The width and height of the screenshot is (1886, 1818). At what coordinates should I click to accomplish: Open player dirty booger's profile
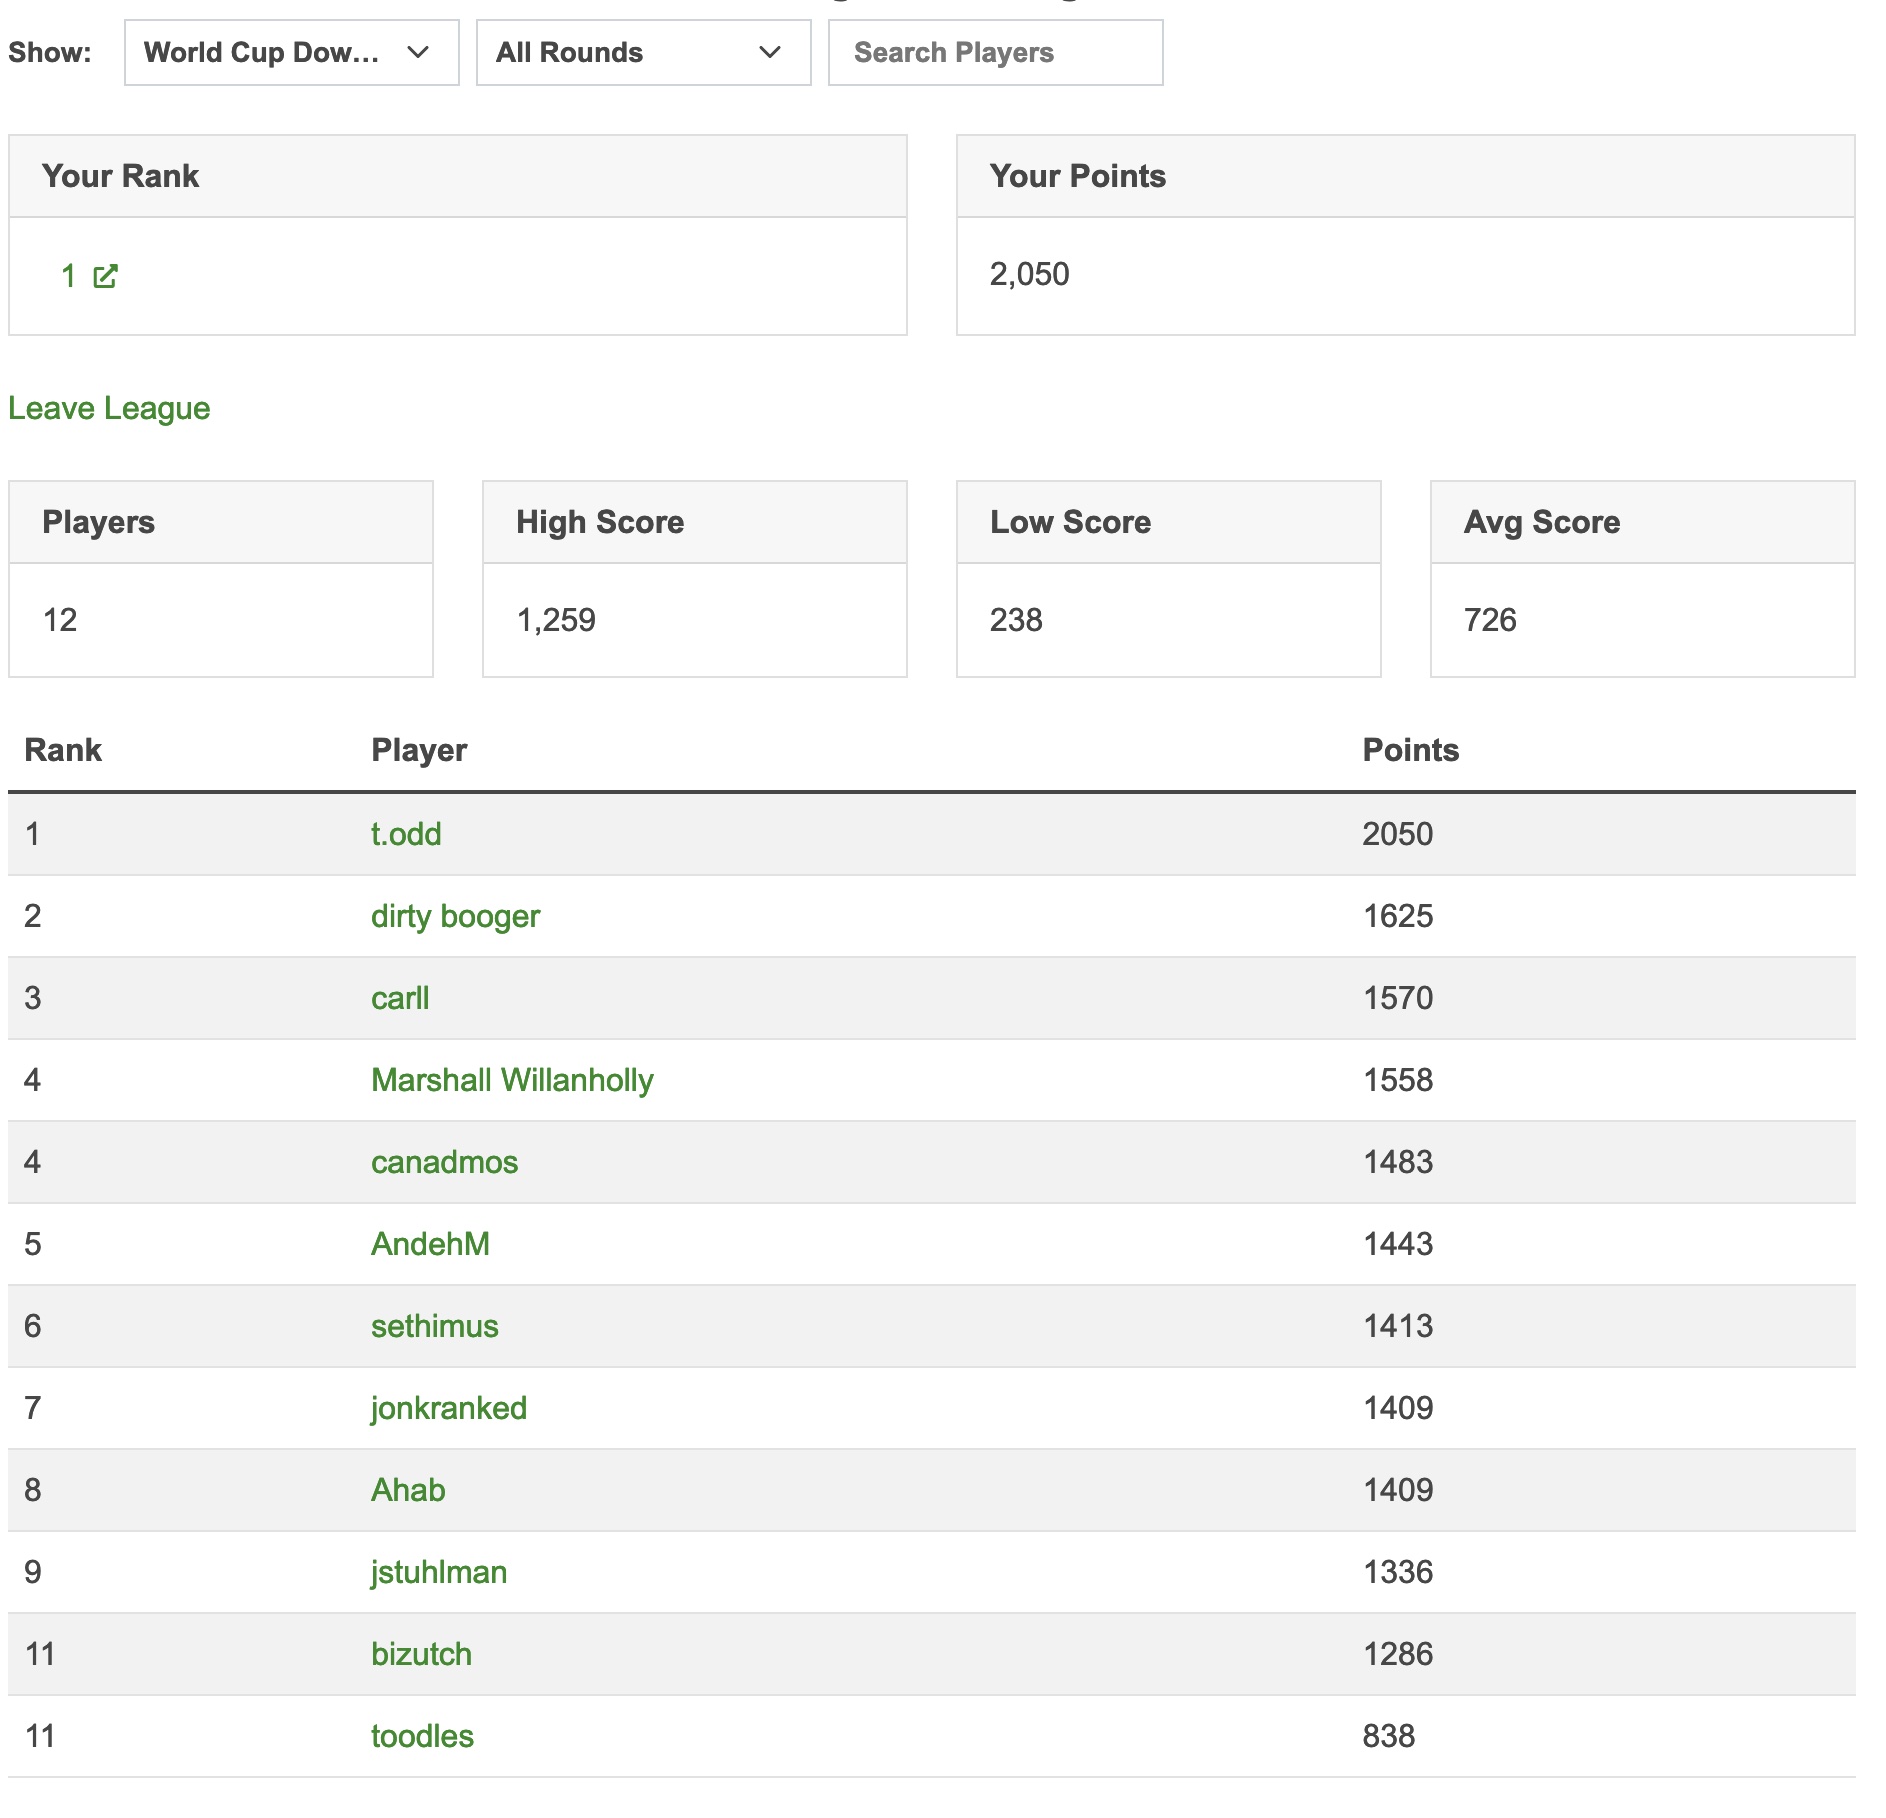(455, 916)
